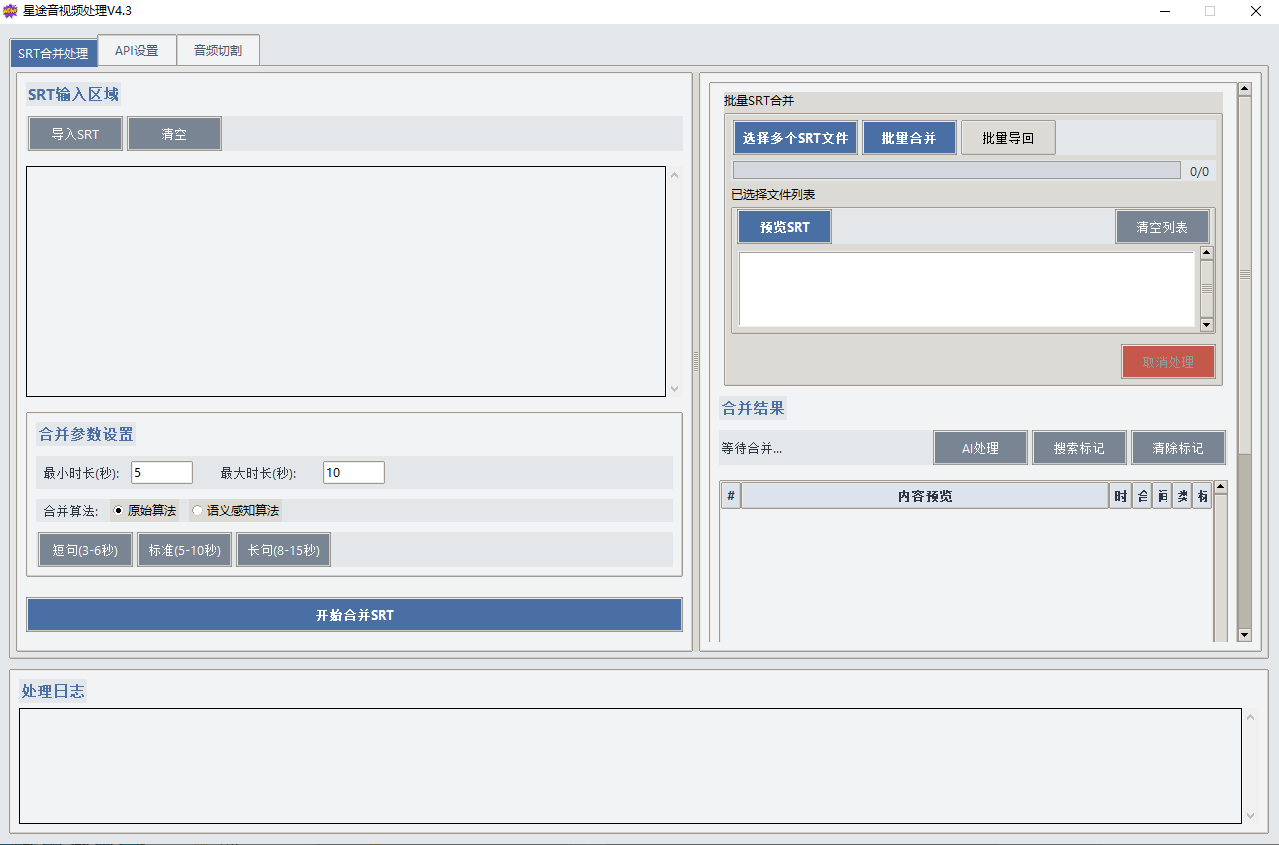Select the 原始算法 radio button

[x=119, y=511]
